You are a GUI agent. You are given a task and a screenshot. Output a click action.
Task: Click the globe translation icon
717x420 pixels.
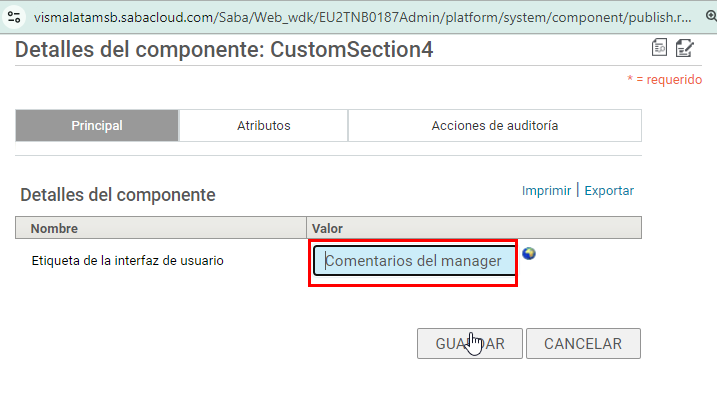click(x=529, y=253)
